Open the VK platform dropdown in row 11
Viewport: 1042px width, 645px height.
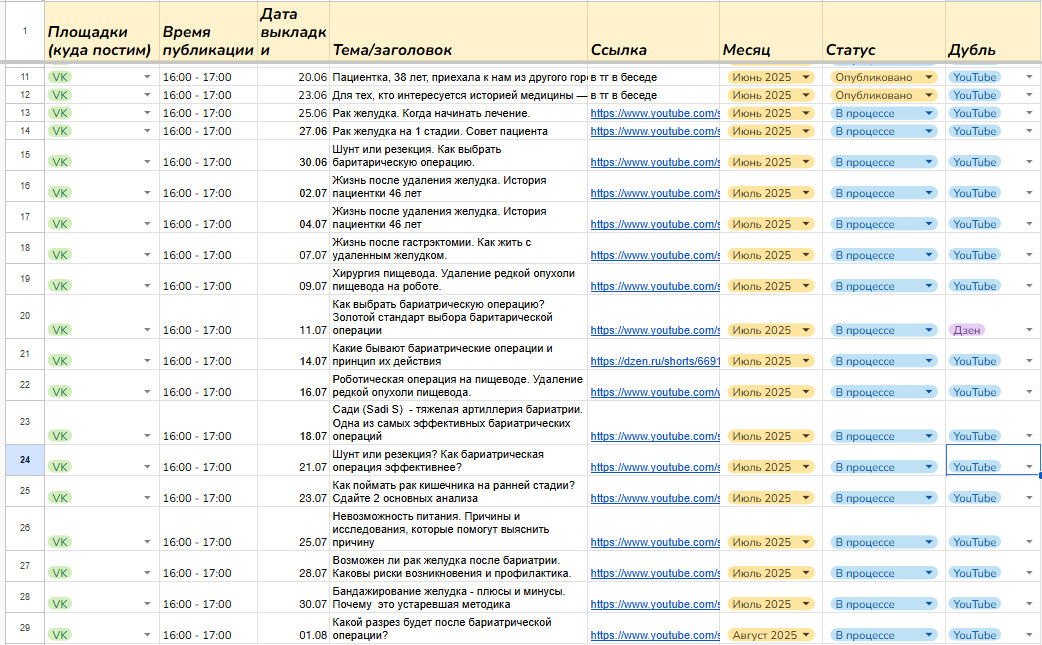coord(147,78)
